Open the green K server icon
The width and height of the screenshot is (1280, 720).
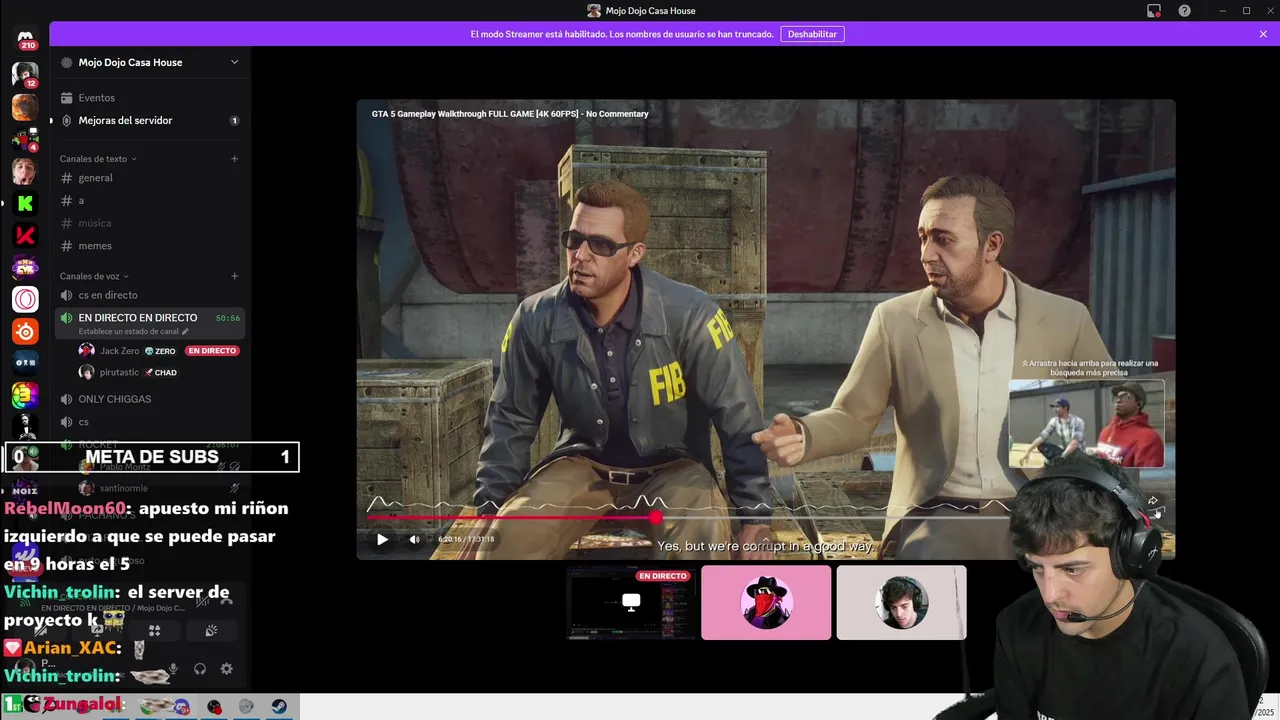[x=25, y=203]
